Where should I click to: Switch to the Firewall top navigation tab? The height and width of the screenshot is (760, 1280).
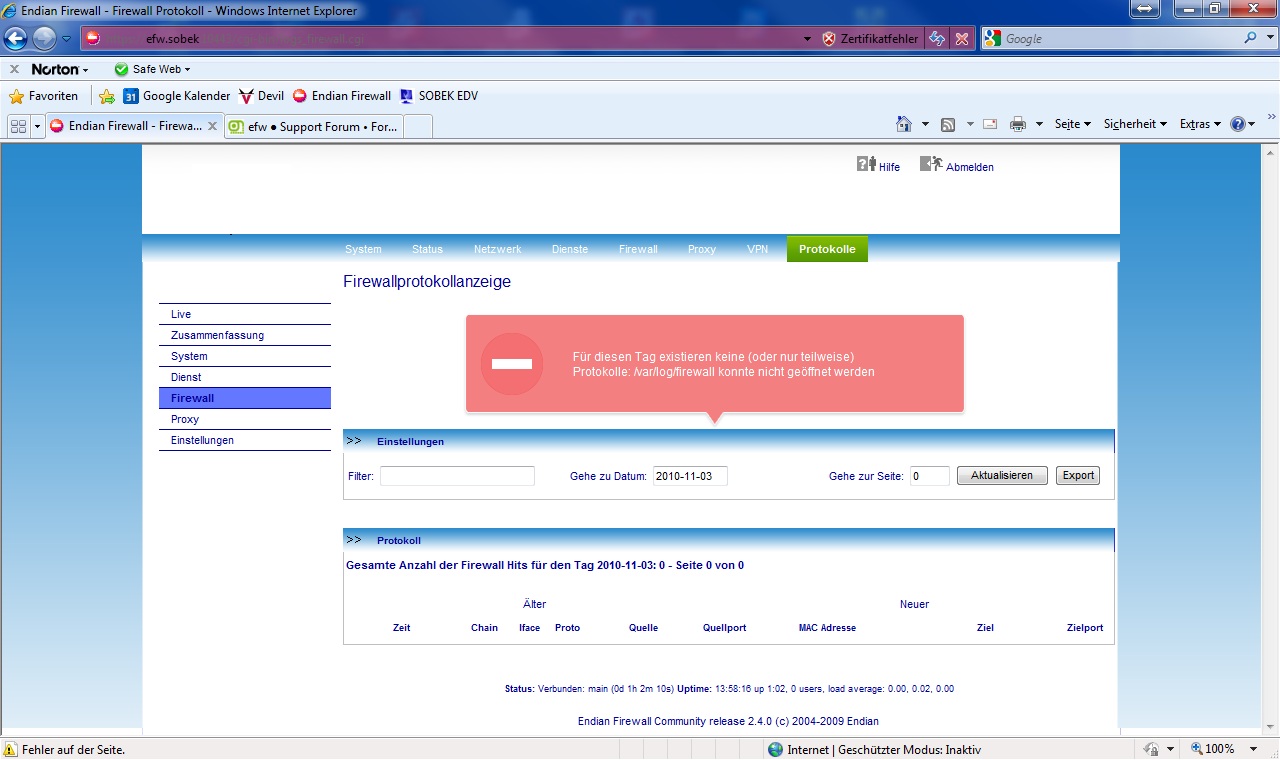pyautogui.click(x=638, y=249)
